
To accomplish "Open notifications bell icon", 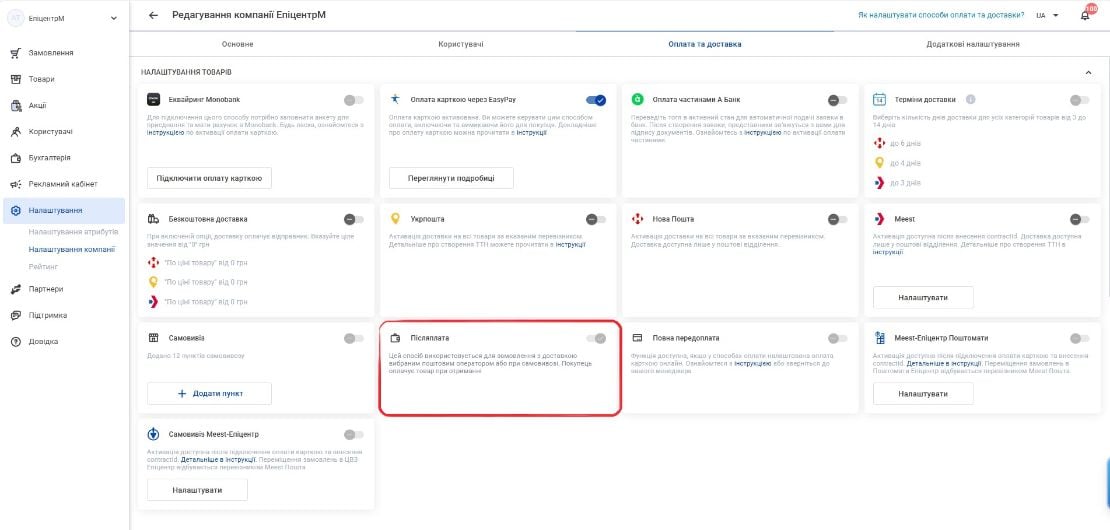I will pos(1085,16).
